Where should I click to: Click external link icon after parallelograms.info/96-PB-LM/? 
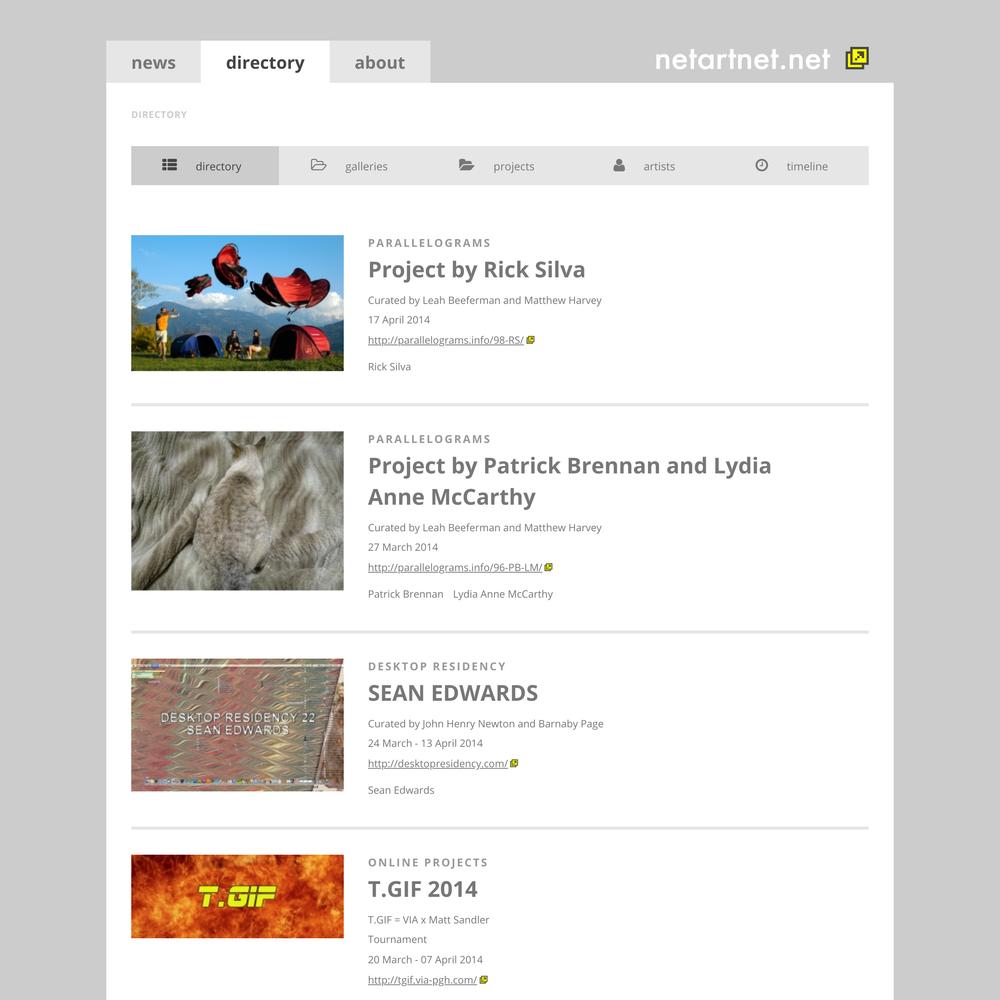point(548,567)
